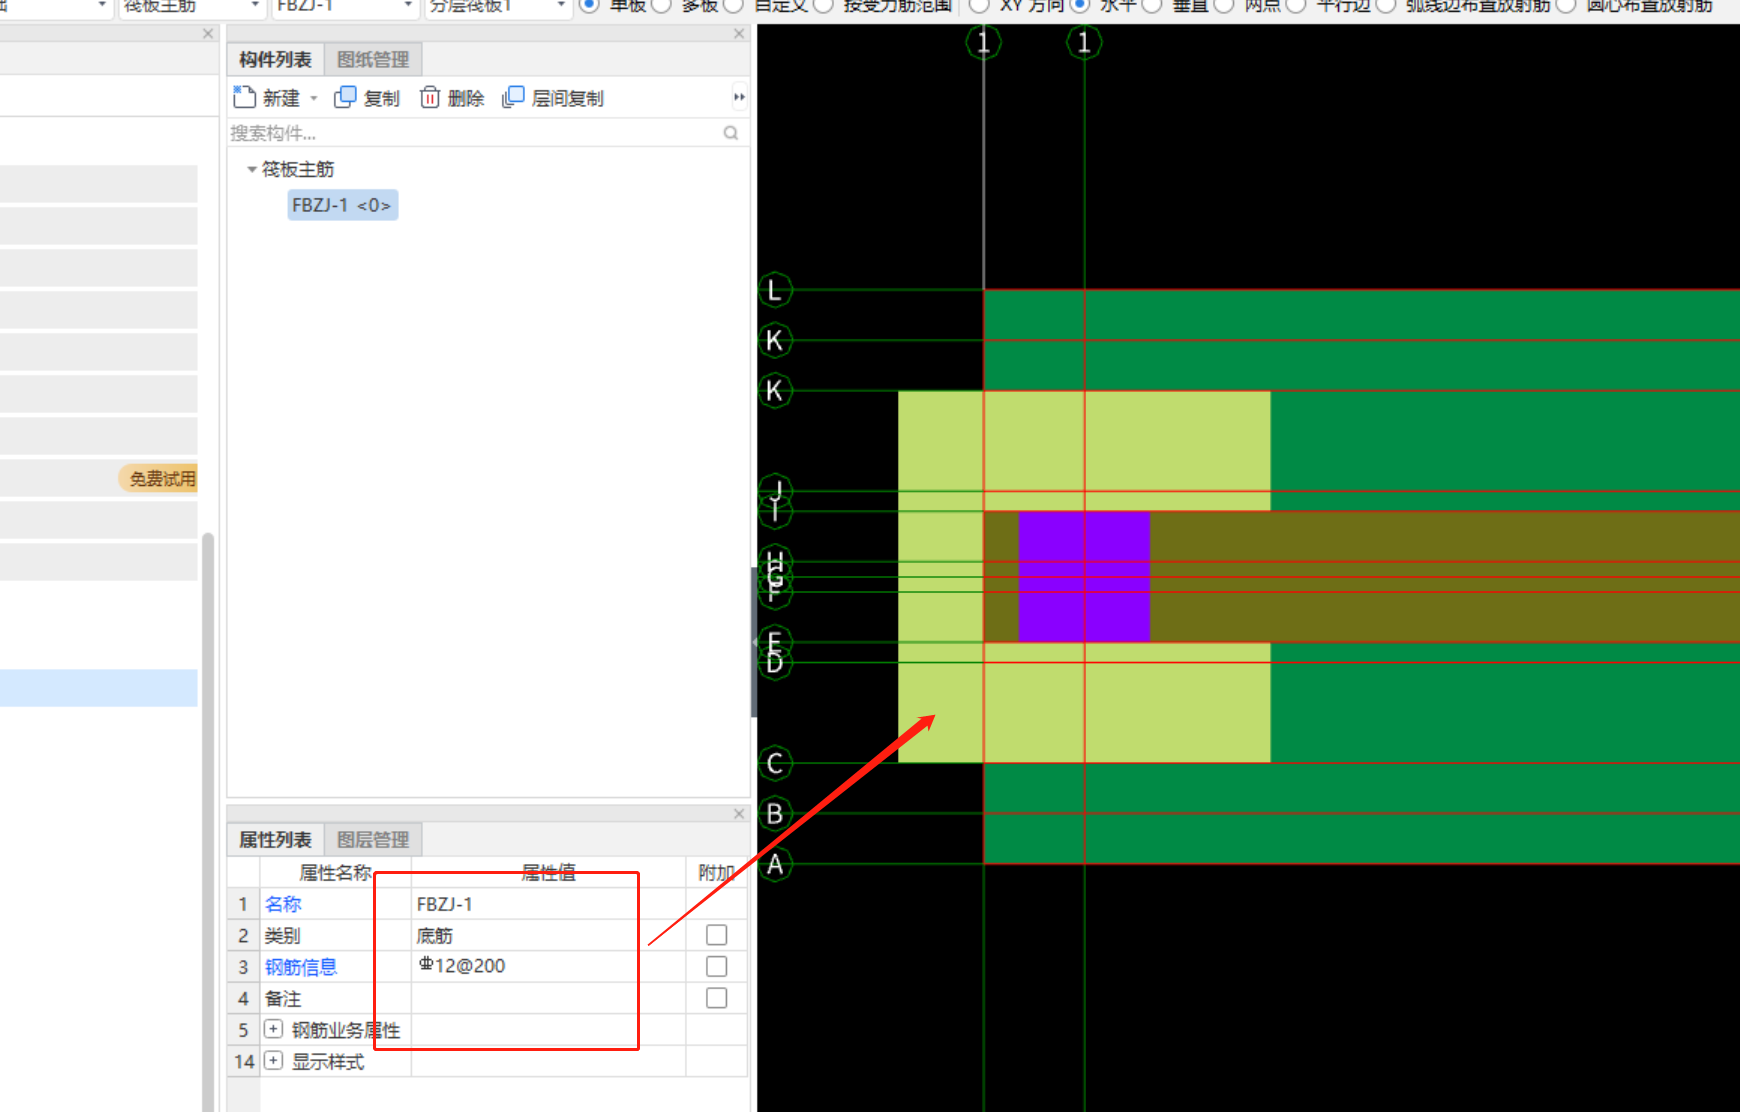
Task: Click axis bubble L on the canvas
Action: tap(775, 290)
